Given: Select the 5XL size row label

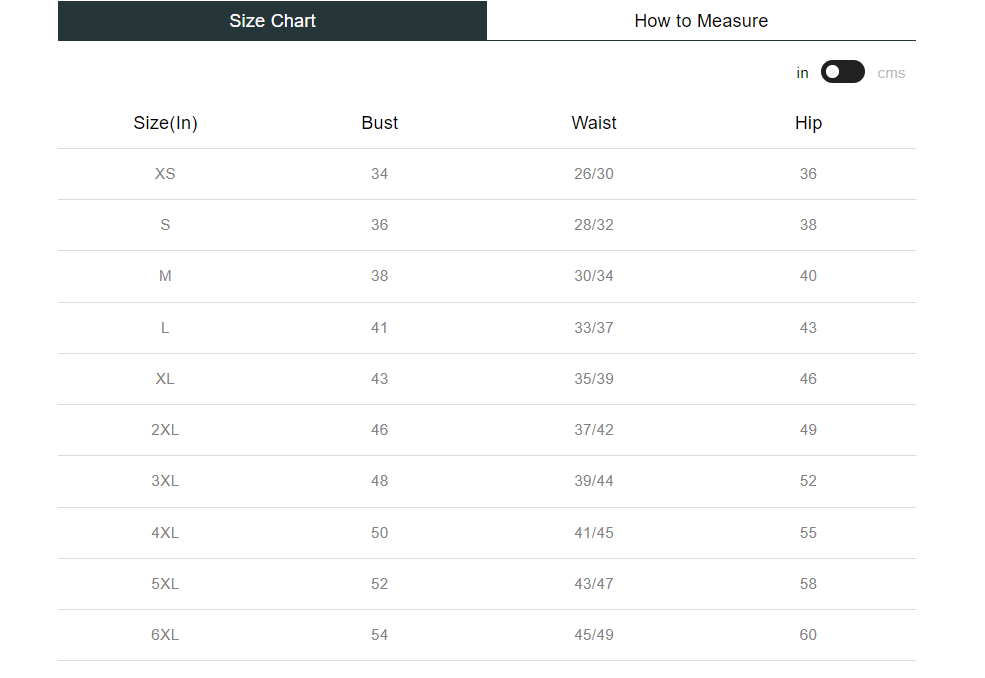Looking at the screenshot, I should tap(165, 584).
